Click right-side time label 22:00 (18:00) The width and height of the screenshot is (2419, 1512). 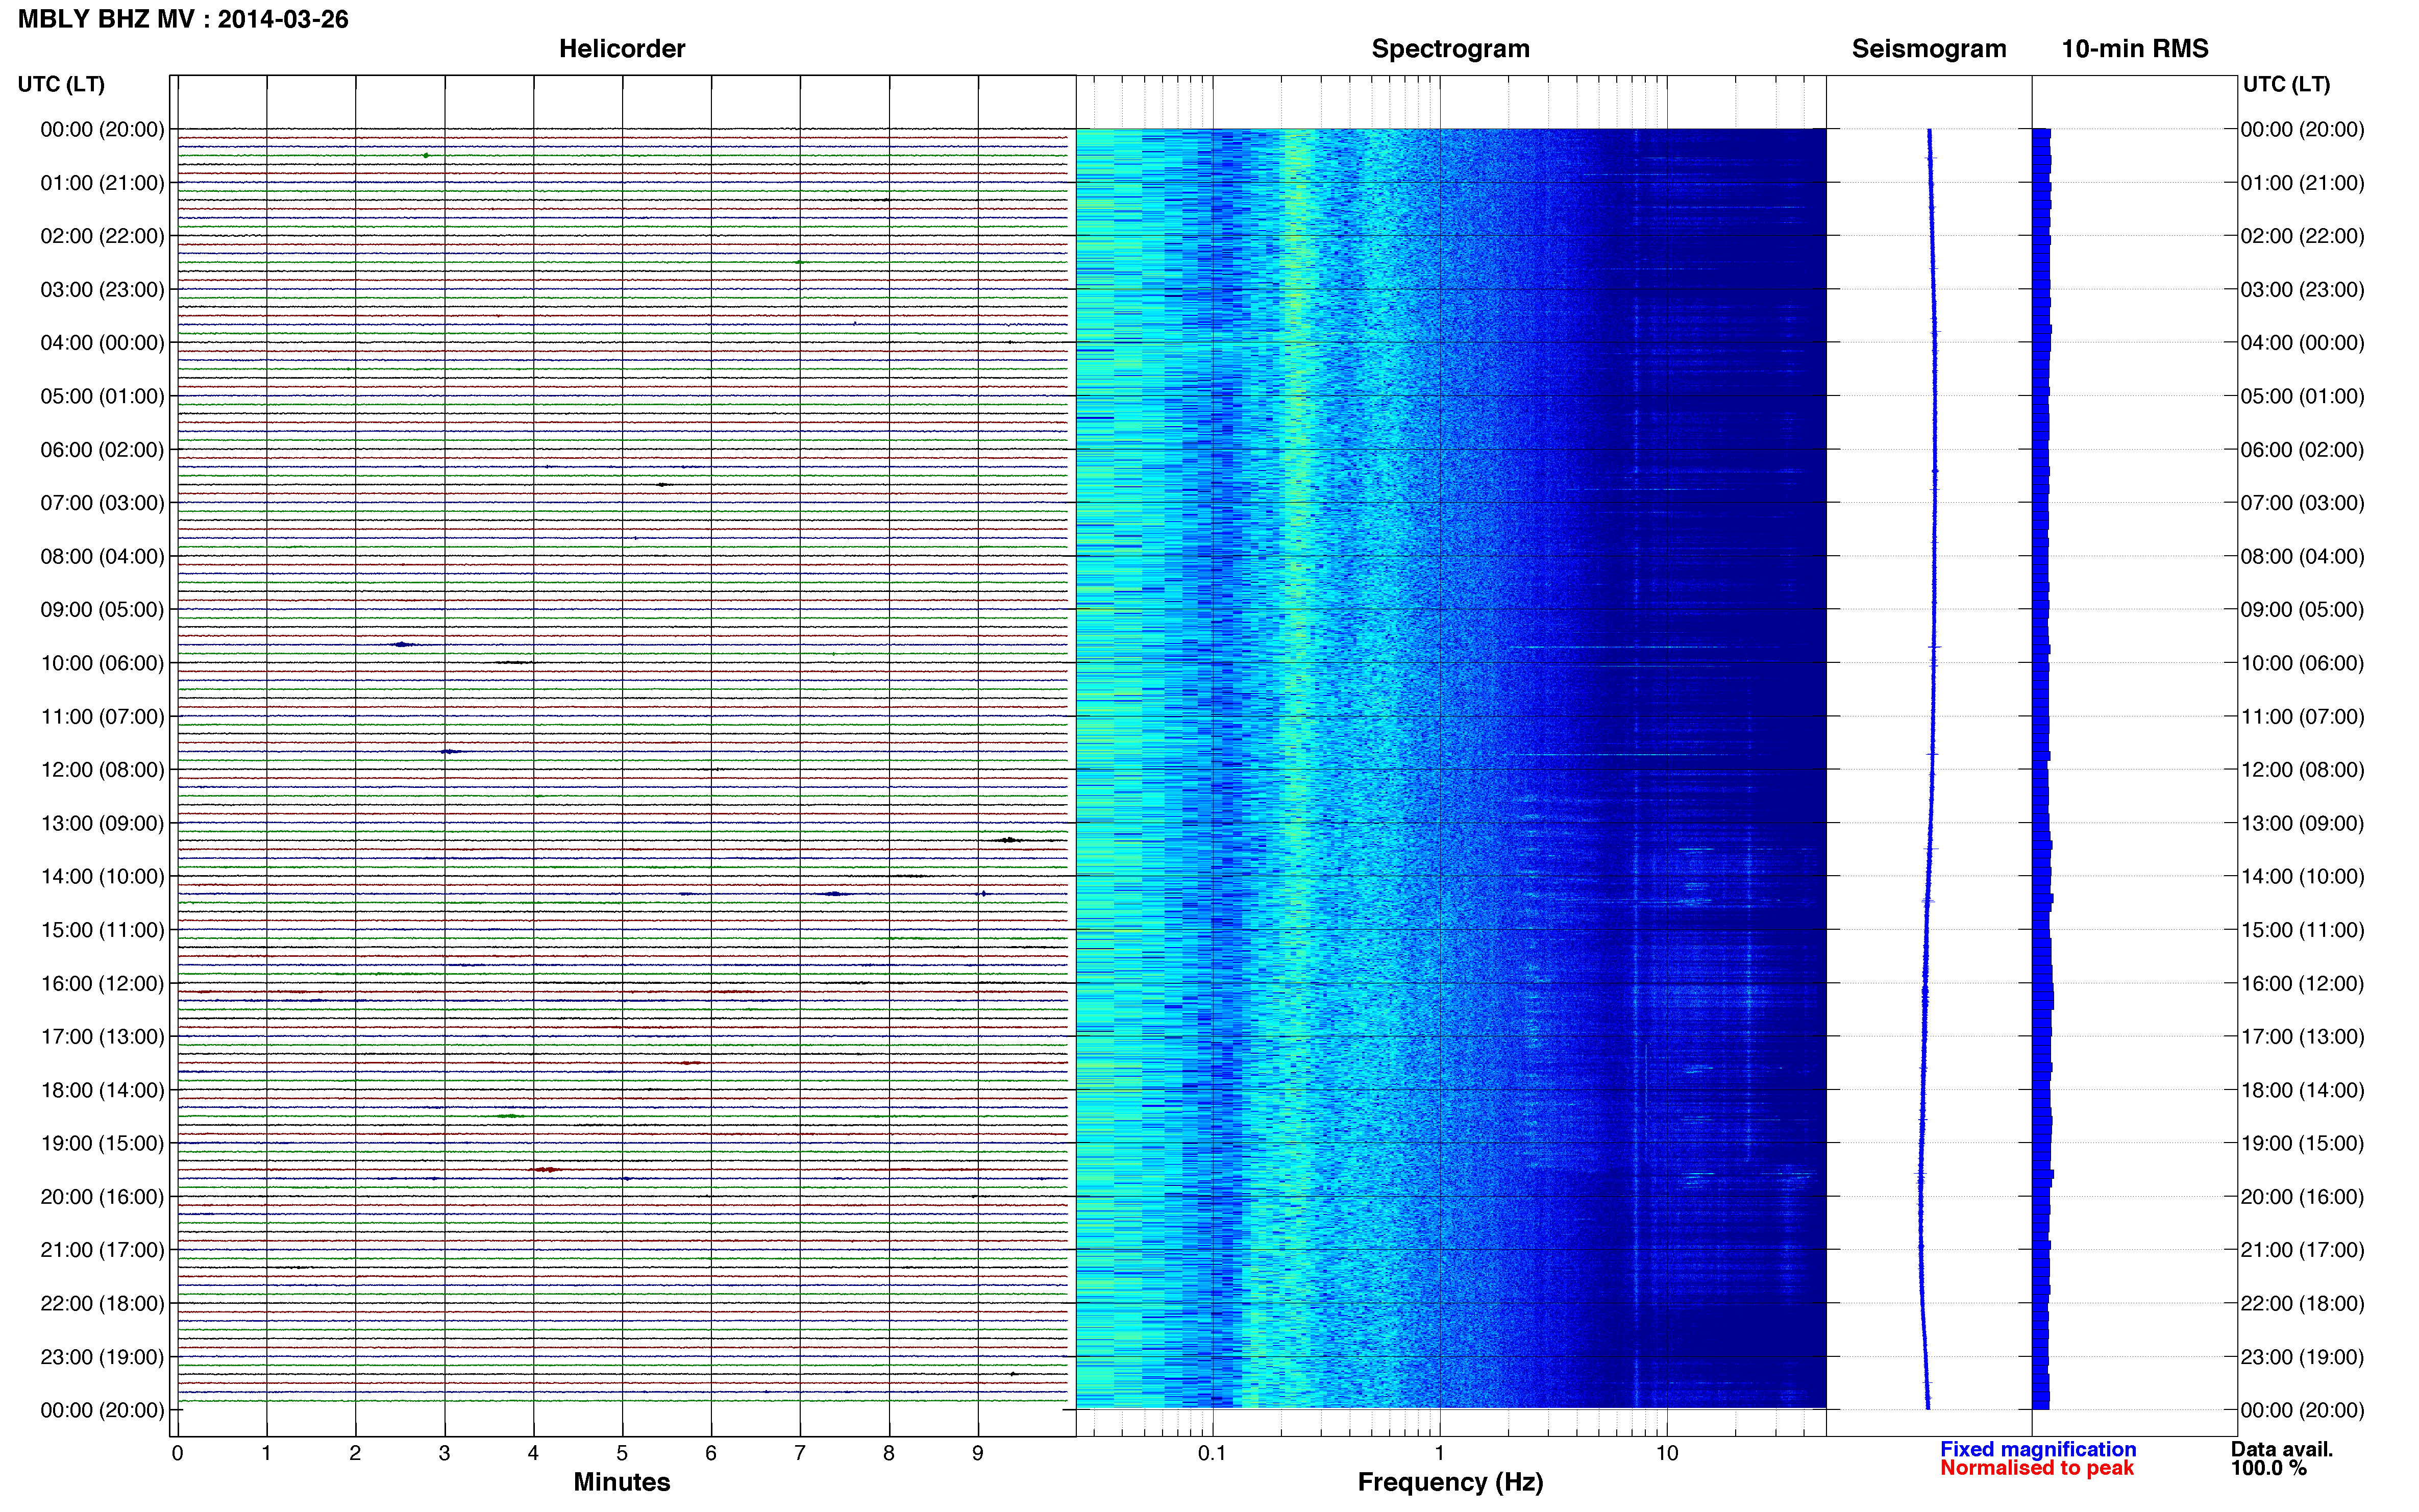(2302, 1304)
